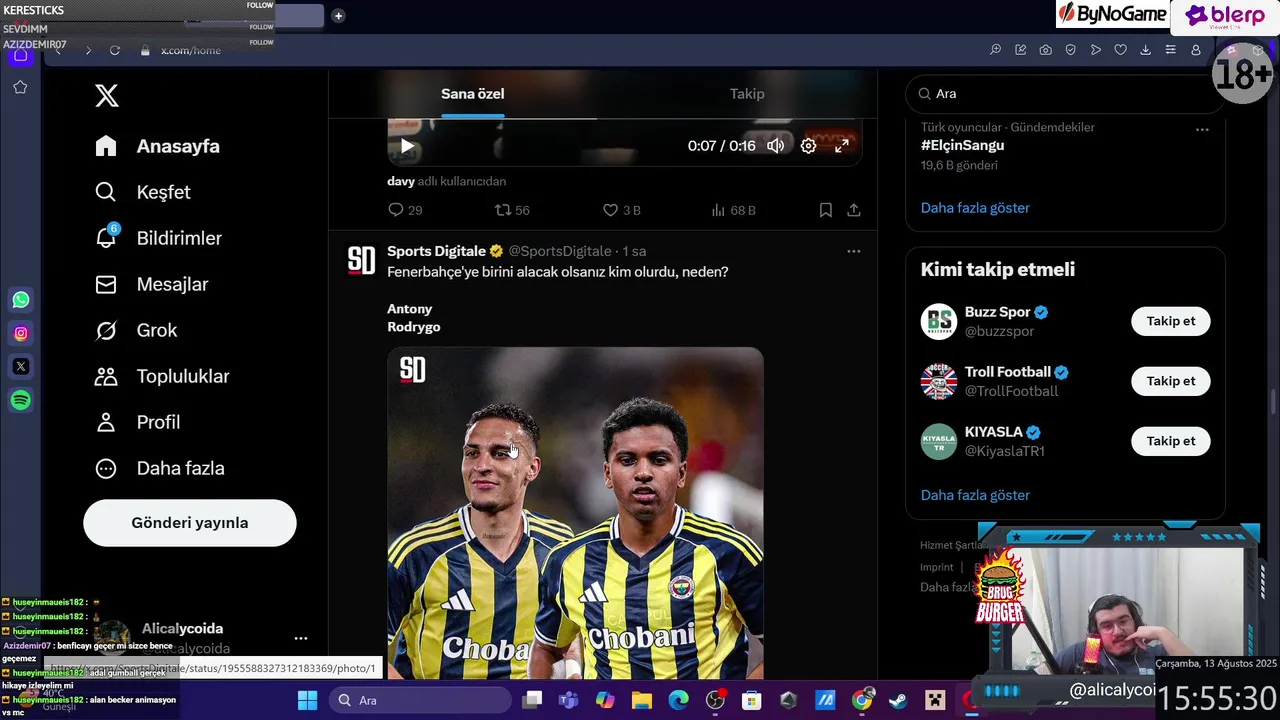Viewport: 1280px width, 720px height.
Task: Open video settings gear icon
Action: [x=809, y=146]
